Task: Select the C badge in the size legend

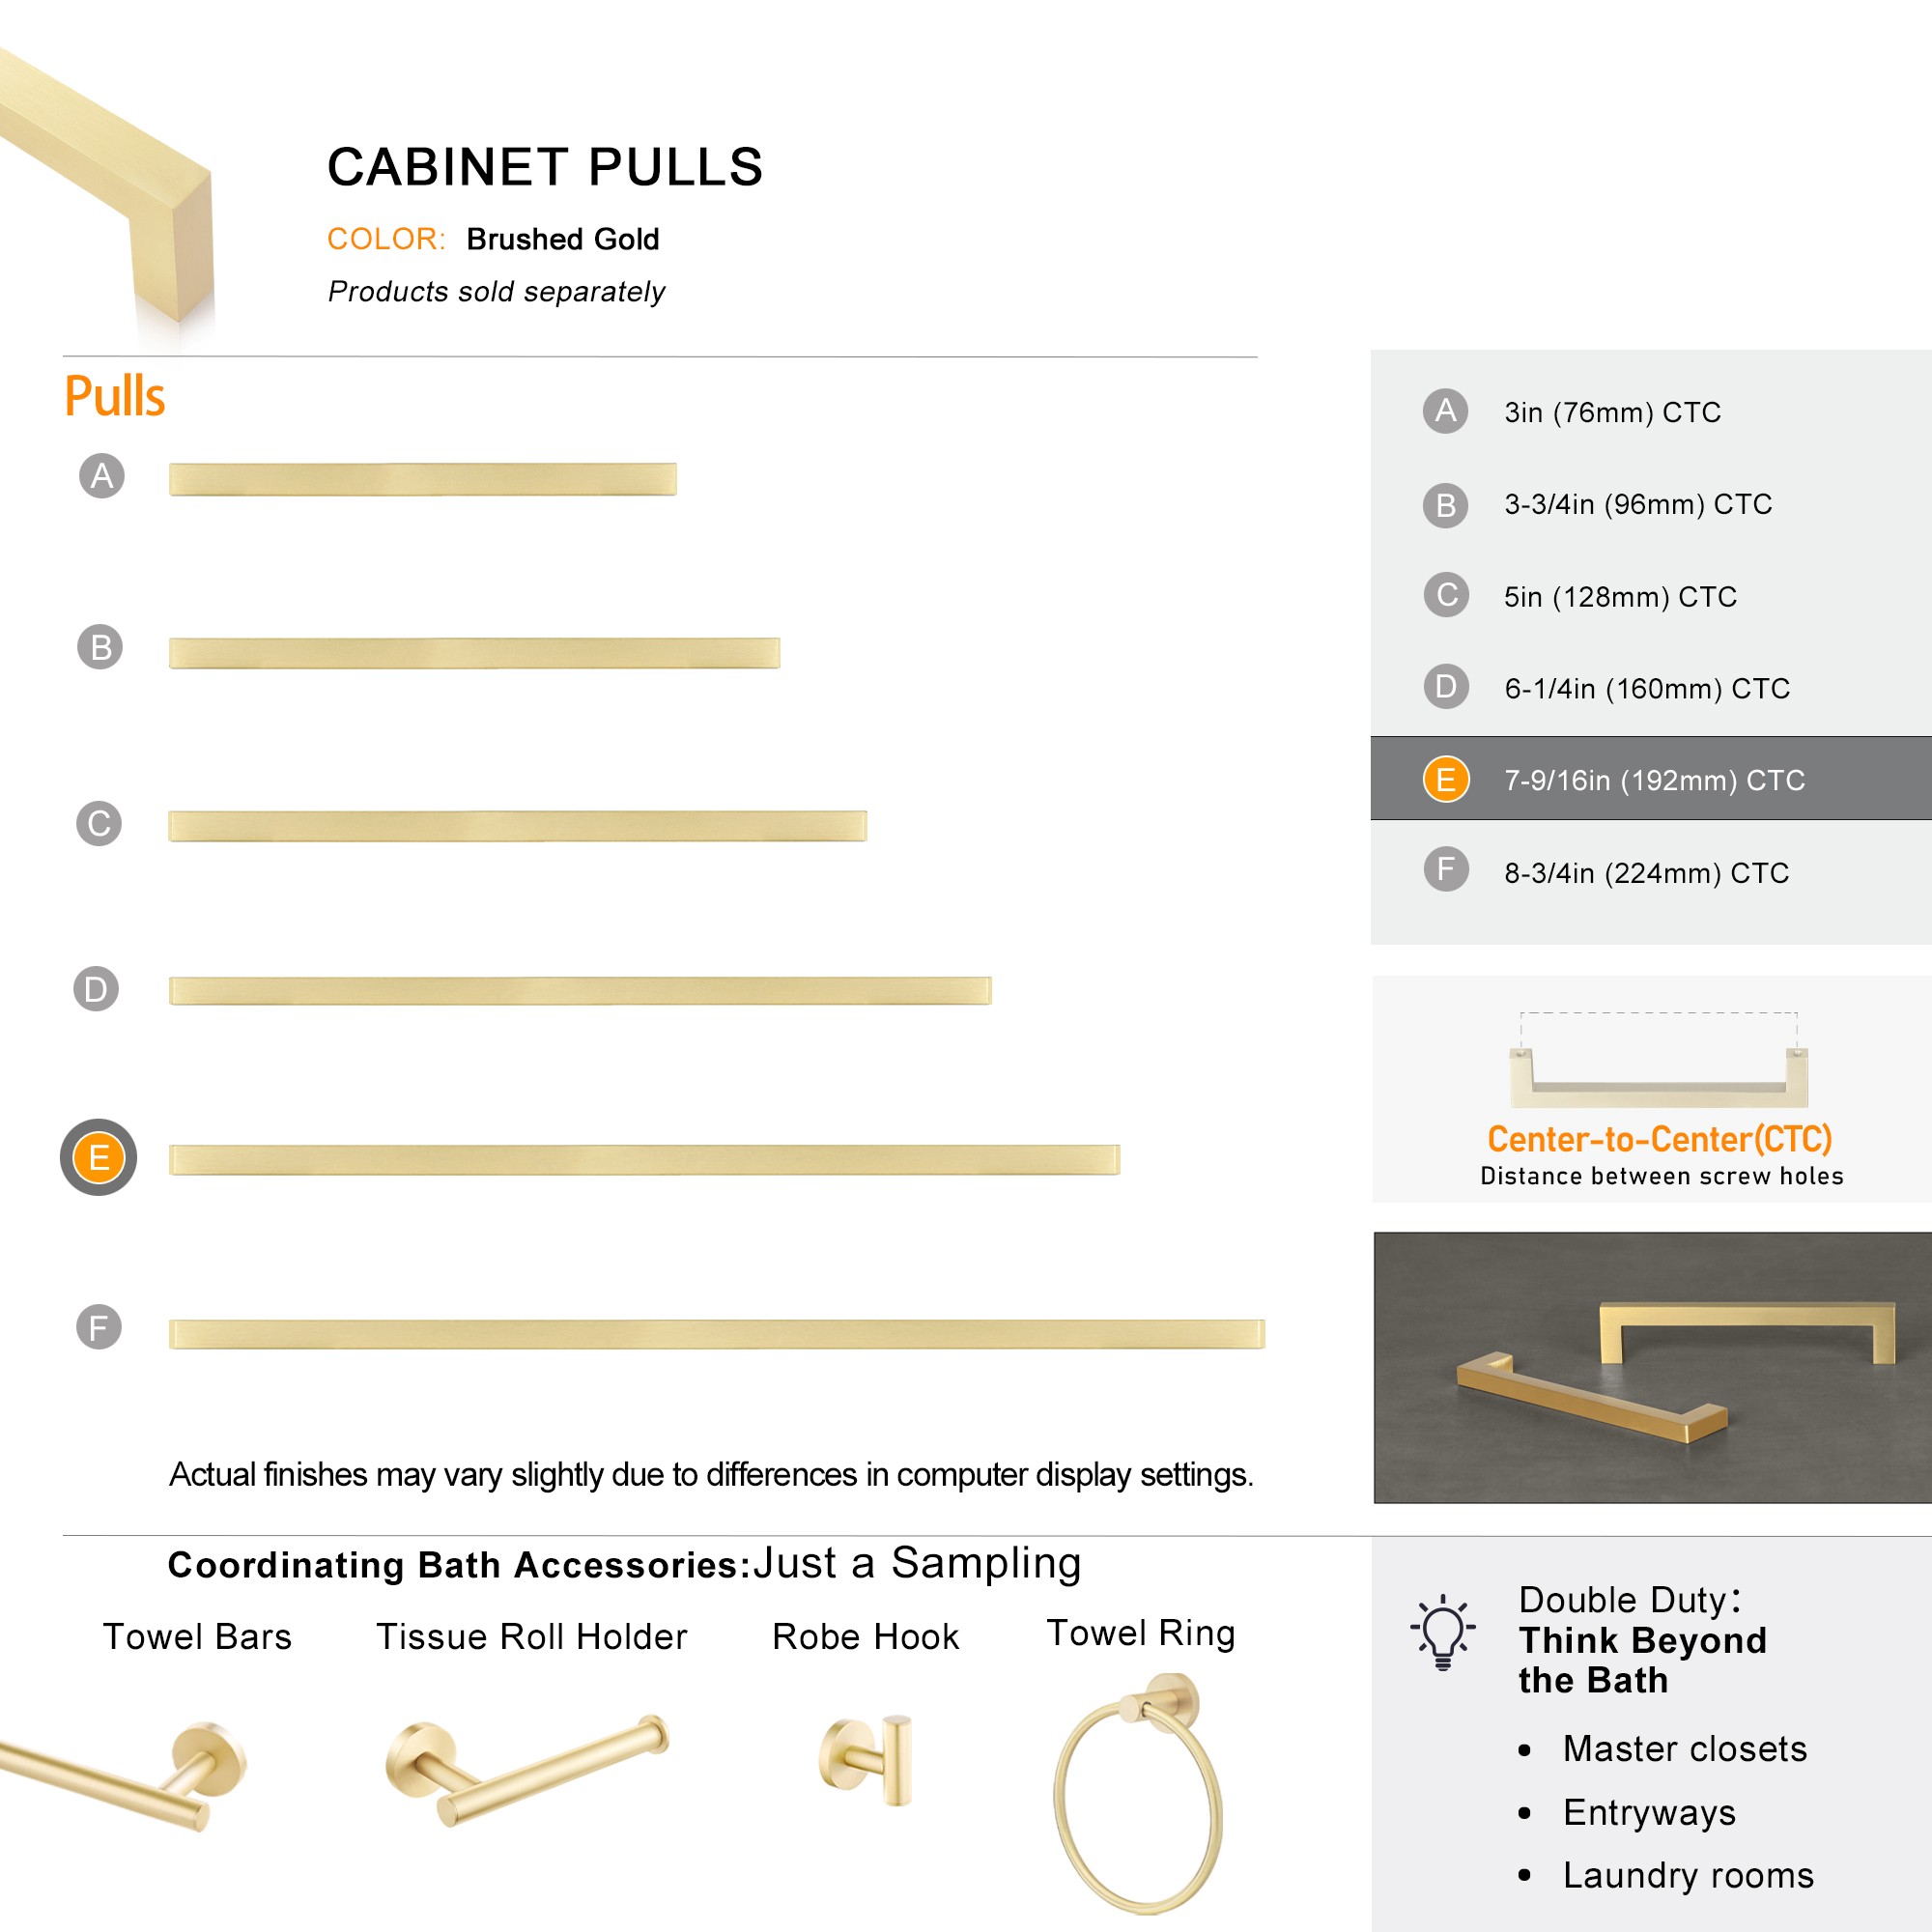Action: [x=1446, y=595]
